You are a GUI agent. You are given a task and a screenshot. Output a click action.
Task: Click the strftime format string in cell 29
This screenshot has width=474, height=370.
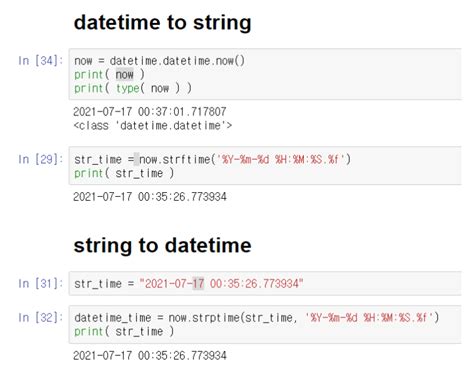[x=280, y=160]
